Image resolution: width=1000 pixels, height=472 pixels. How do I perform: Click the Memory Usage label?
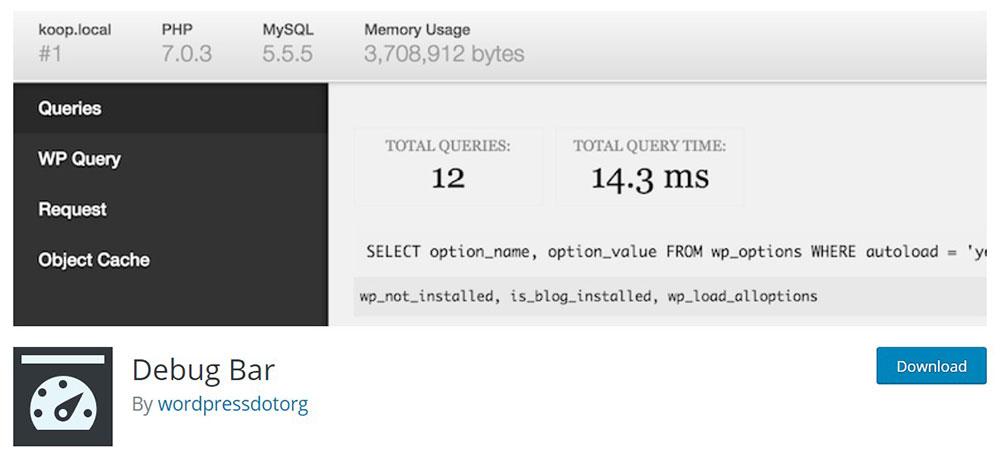point(417,30)
